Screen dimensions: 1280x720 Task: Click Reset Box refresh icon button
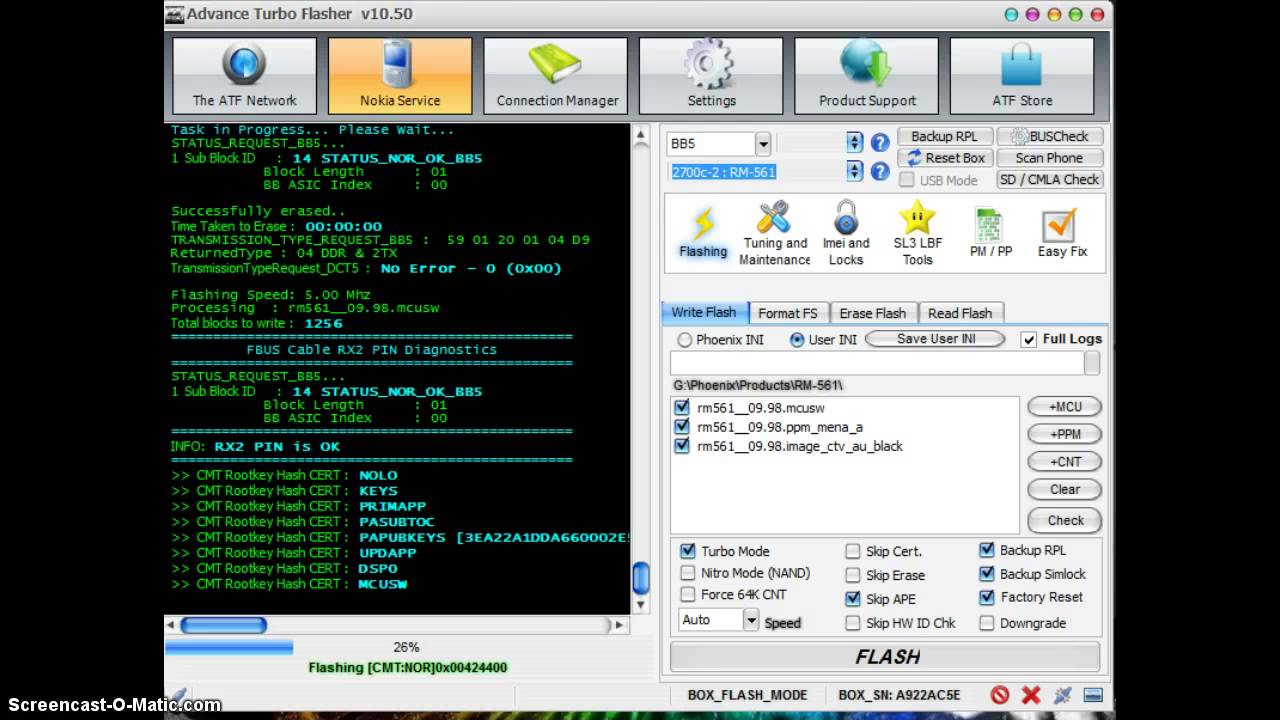click(x=945, y=158)
